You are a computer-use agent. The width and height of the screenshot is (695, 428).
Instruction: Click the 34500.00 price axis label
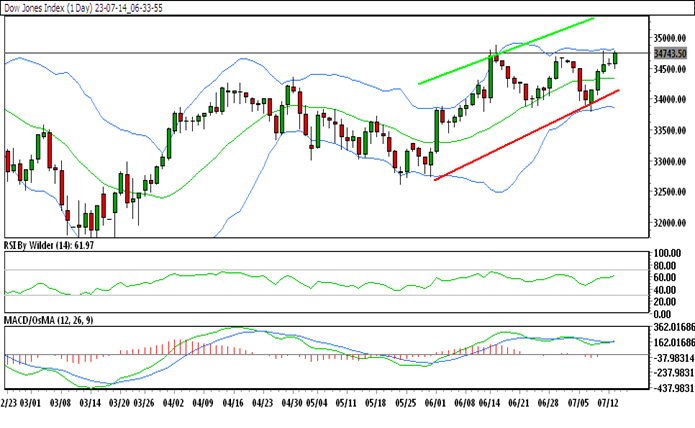(x=670, y=69)
